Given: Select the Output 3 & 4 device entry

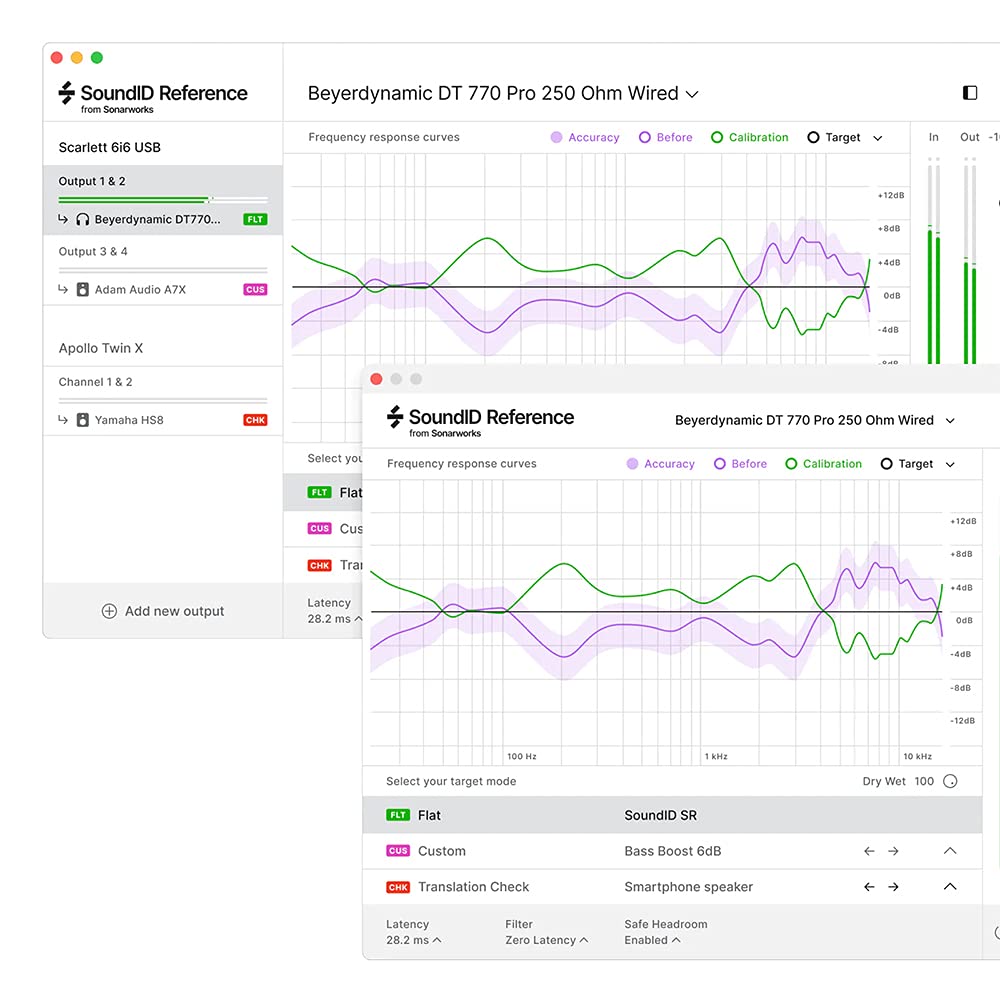Looking at the screenshot, I should click(93, 252).
